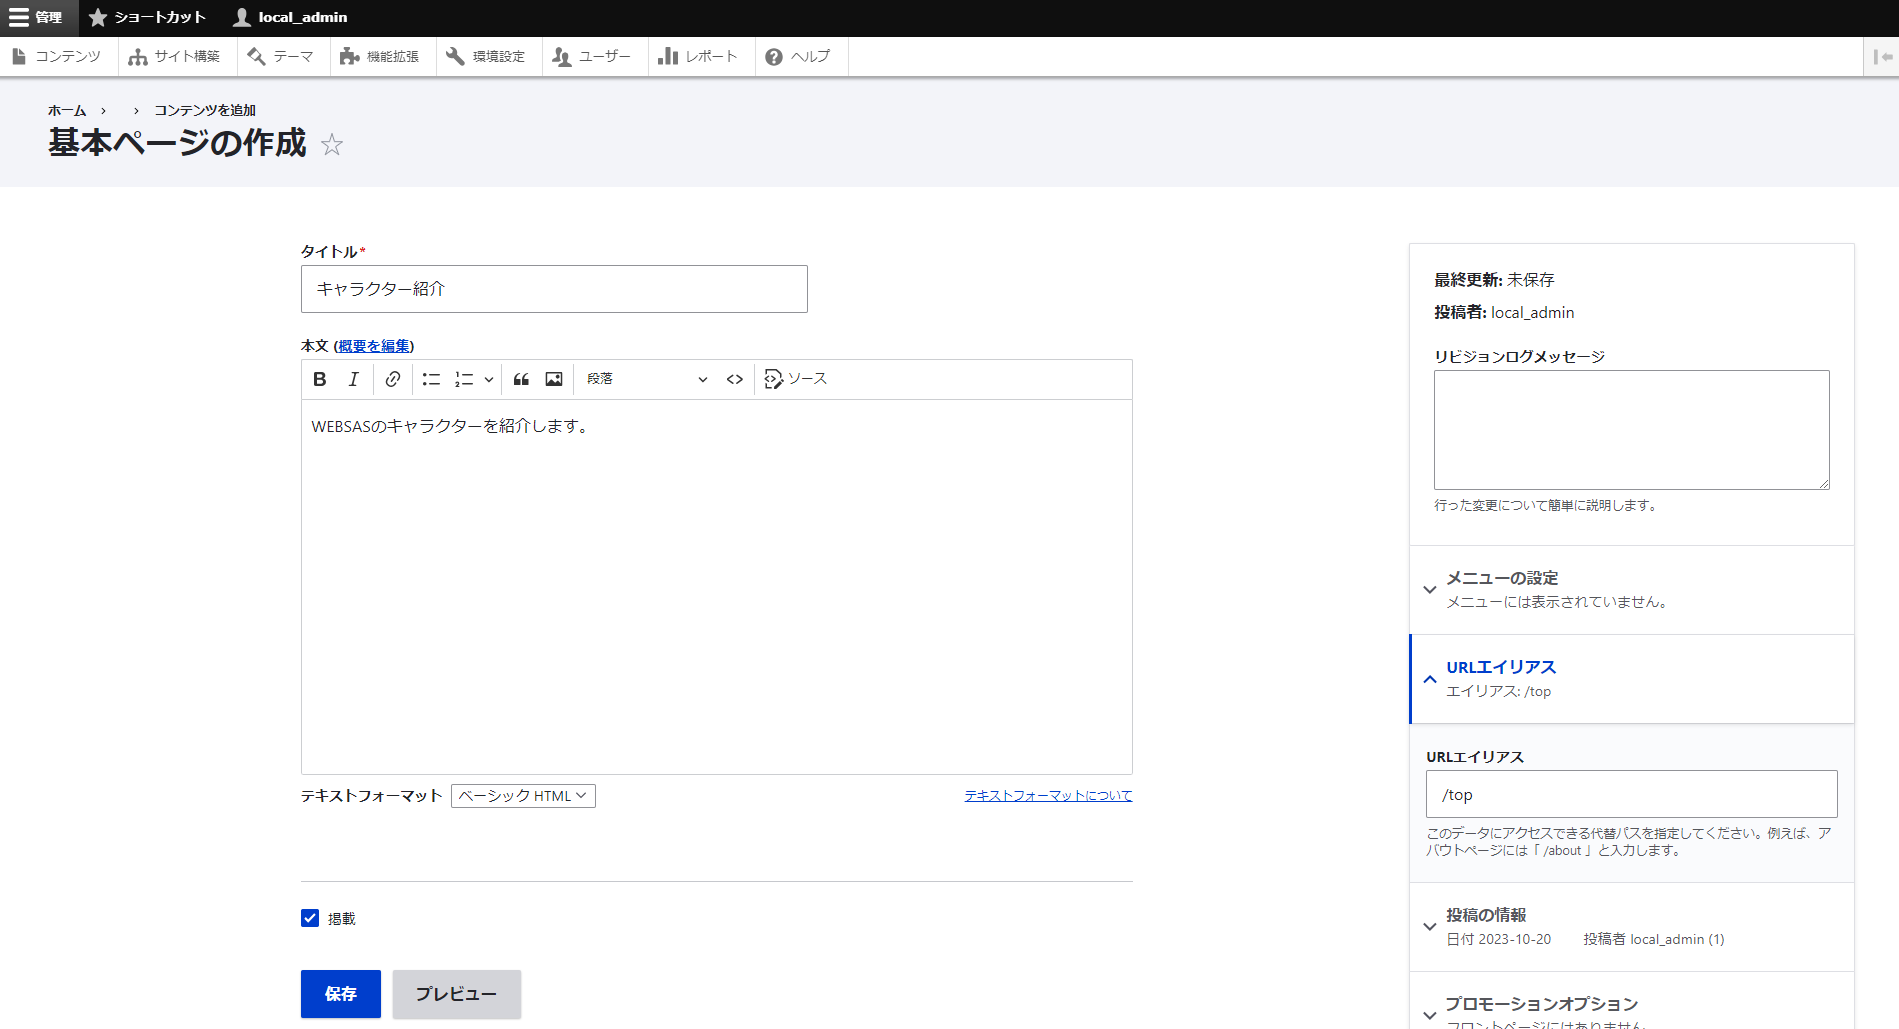1899x1029 pixels.
Task: Click the プレビュー preview button
Action: click(457, 994)
